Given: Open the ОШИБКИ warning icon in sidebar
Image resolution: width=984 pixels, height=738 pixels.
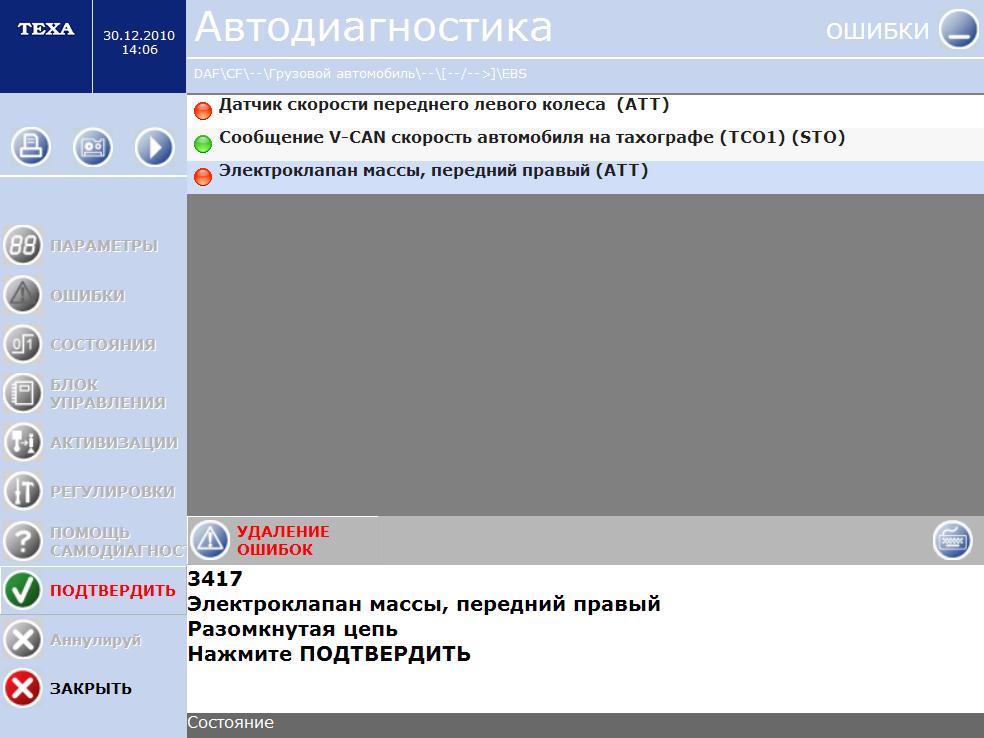Looking at the screenshot, I should (x=23, y=294).
